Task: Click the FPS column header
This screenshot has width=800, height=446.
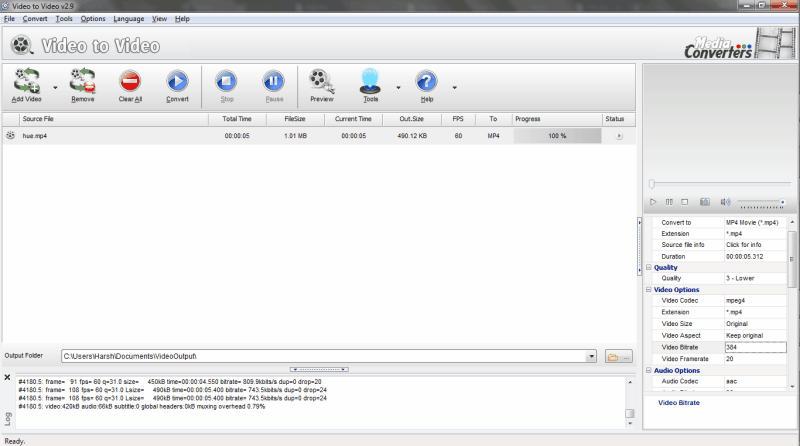Action: 458,119
